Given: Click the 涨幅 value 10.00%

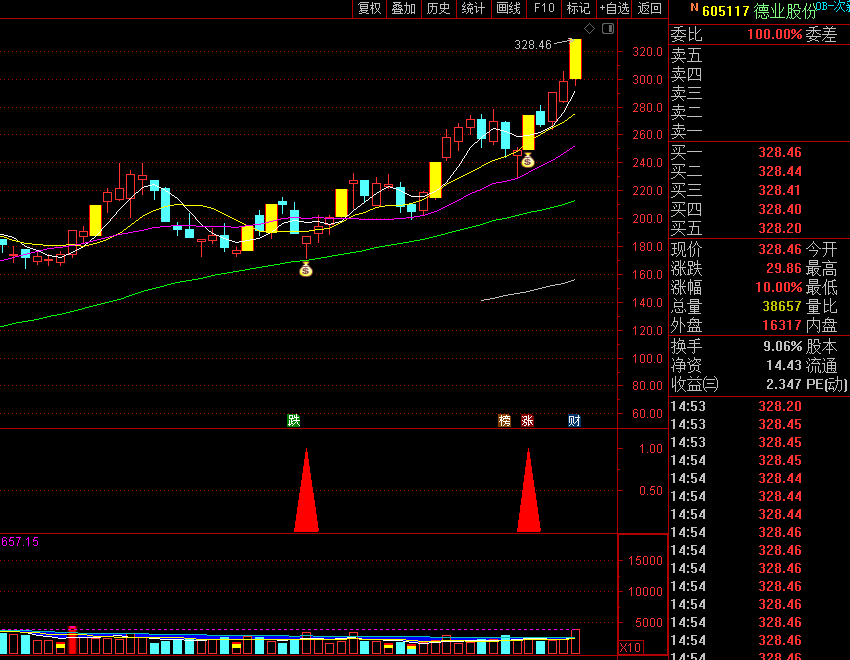Looking at the screenshot, I should pyautogui.click(x=778, y=287).
